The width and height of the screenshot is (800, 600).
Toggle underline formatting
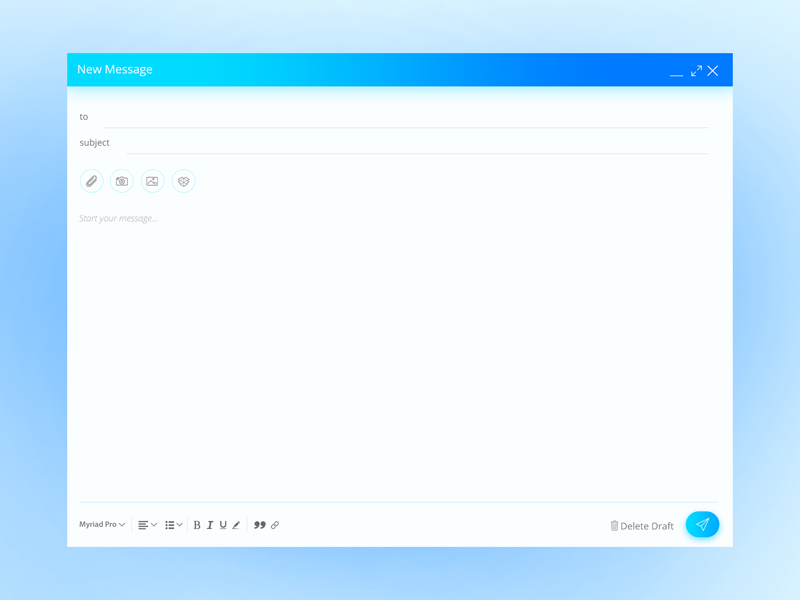222,524
